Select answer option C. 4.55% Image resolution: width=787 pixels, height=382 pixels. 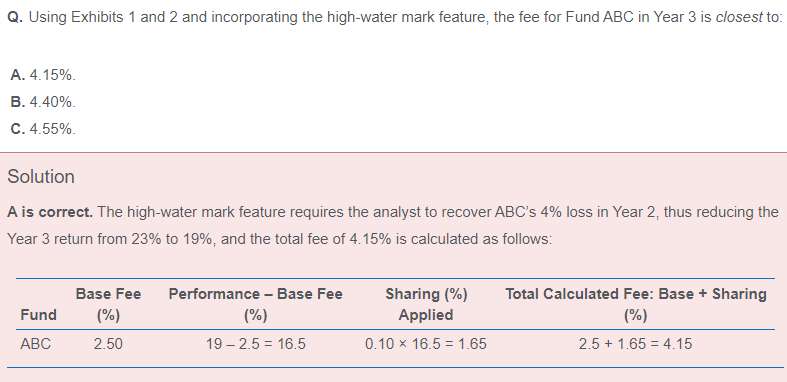tap(43, 130)
